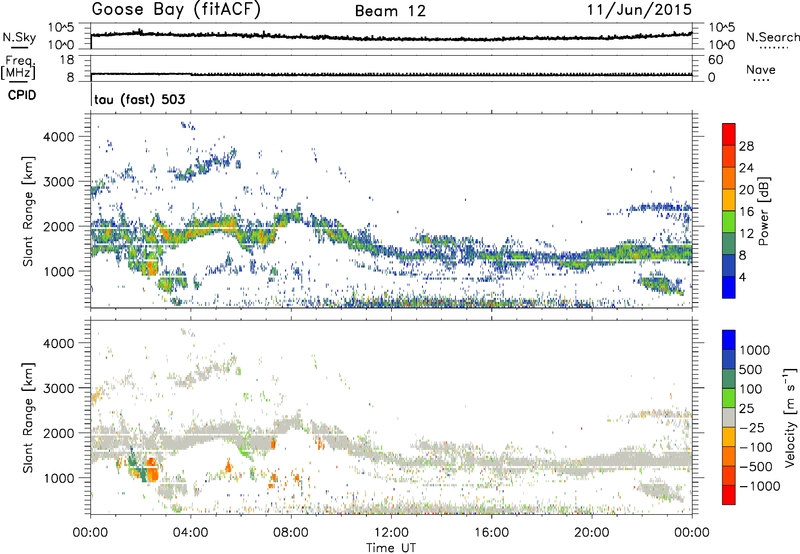Click the 60 tick on Nave axis
Screen dimensions: 800x554
pyautogui.click(x=715, y=60)
